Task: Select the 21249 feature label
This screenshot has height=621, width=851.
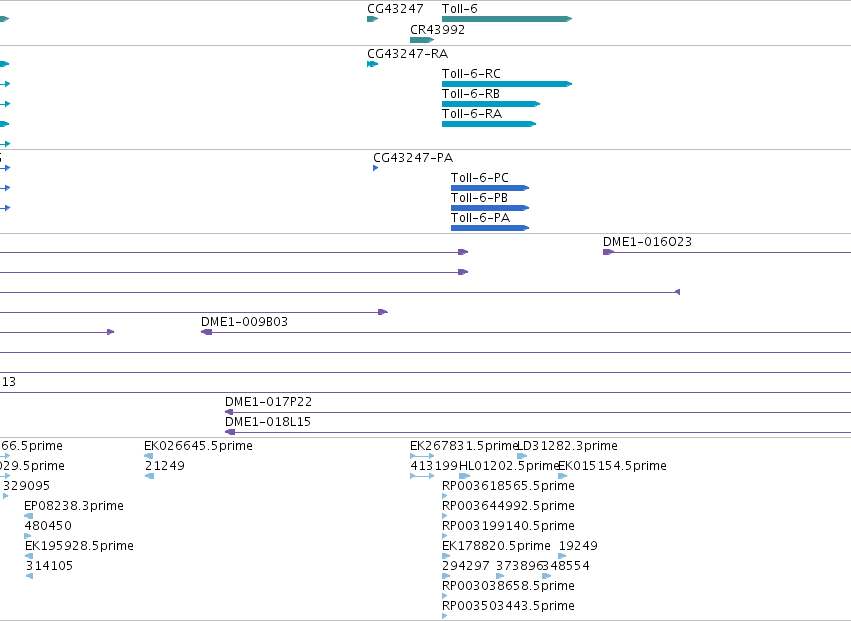Action: point(164,466)
